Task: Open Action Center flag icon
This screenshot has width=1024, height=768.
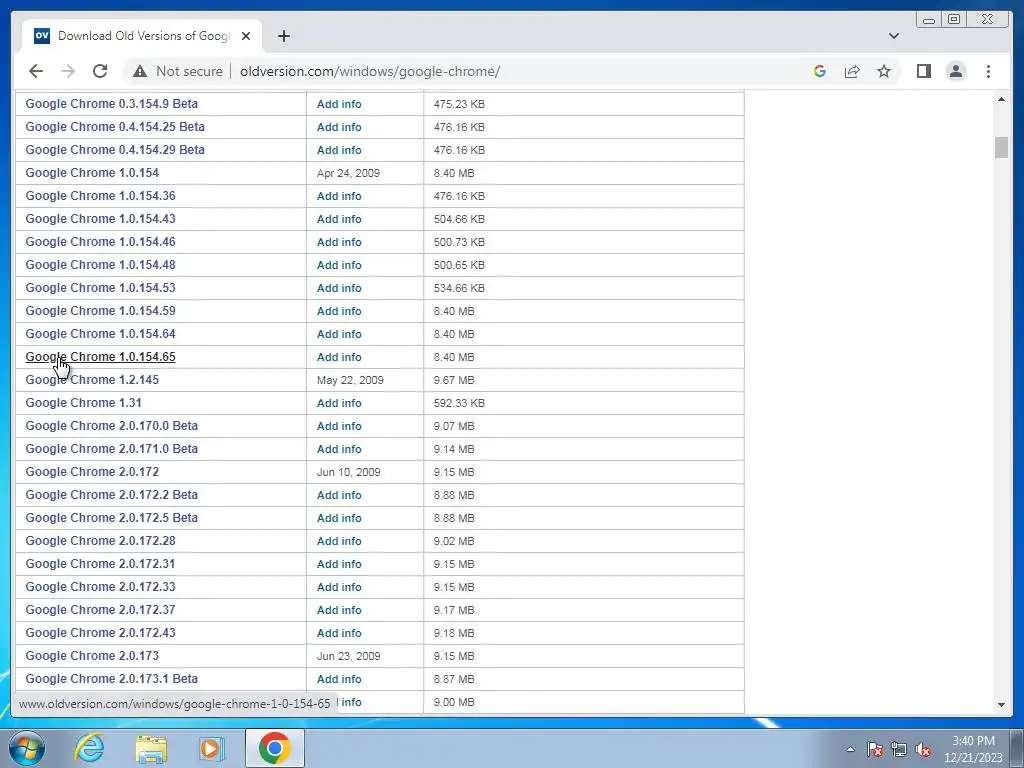Action: pyautogui.click(x=875, y=749)
